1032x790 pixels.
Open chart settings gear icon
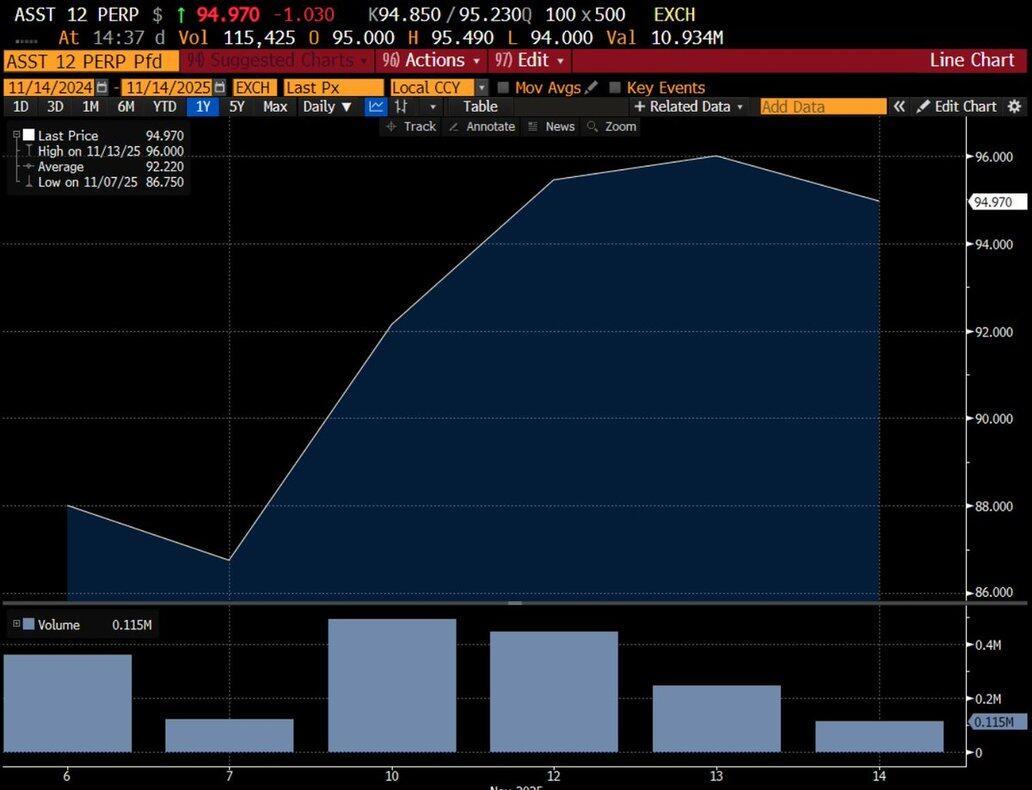point(1014,106)
